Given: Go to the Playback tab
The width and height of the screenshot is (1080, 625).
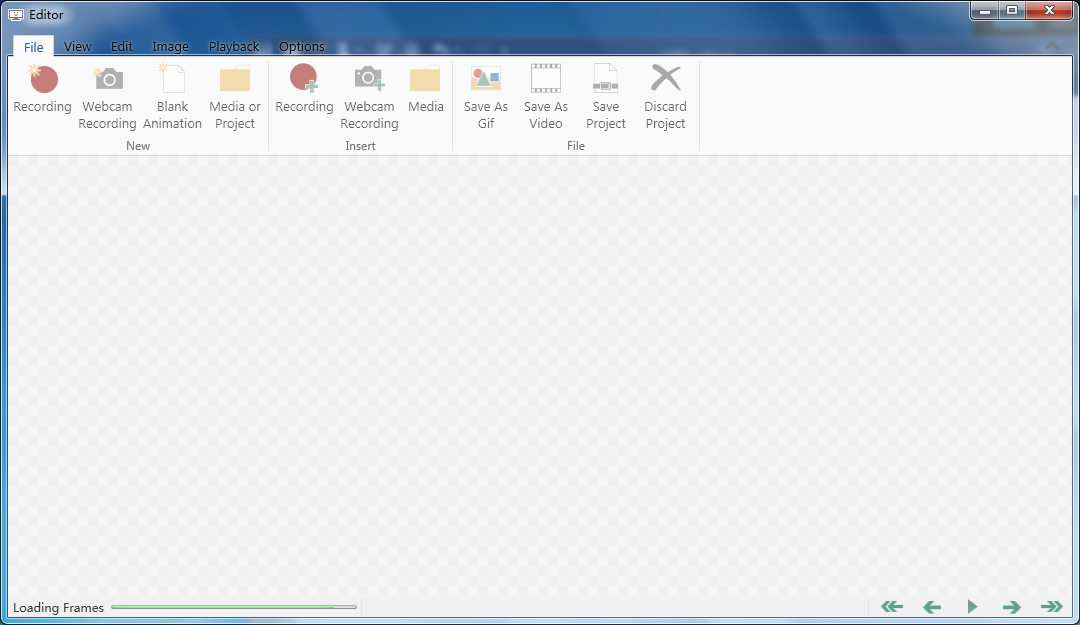Looking at the screenshot, I should pos(234,47).
